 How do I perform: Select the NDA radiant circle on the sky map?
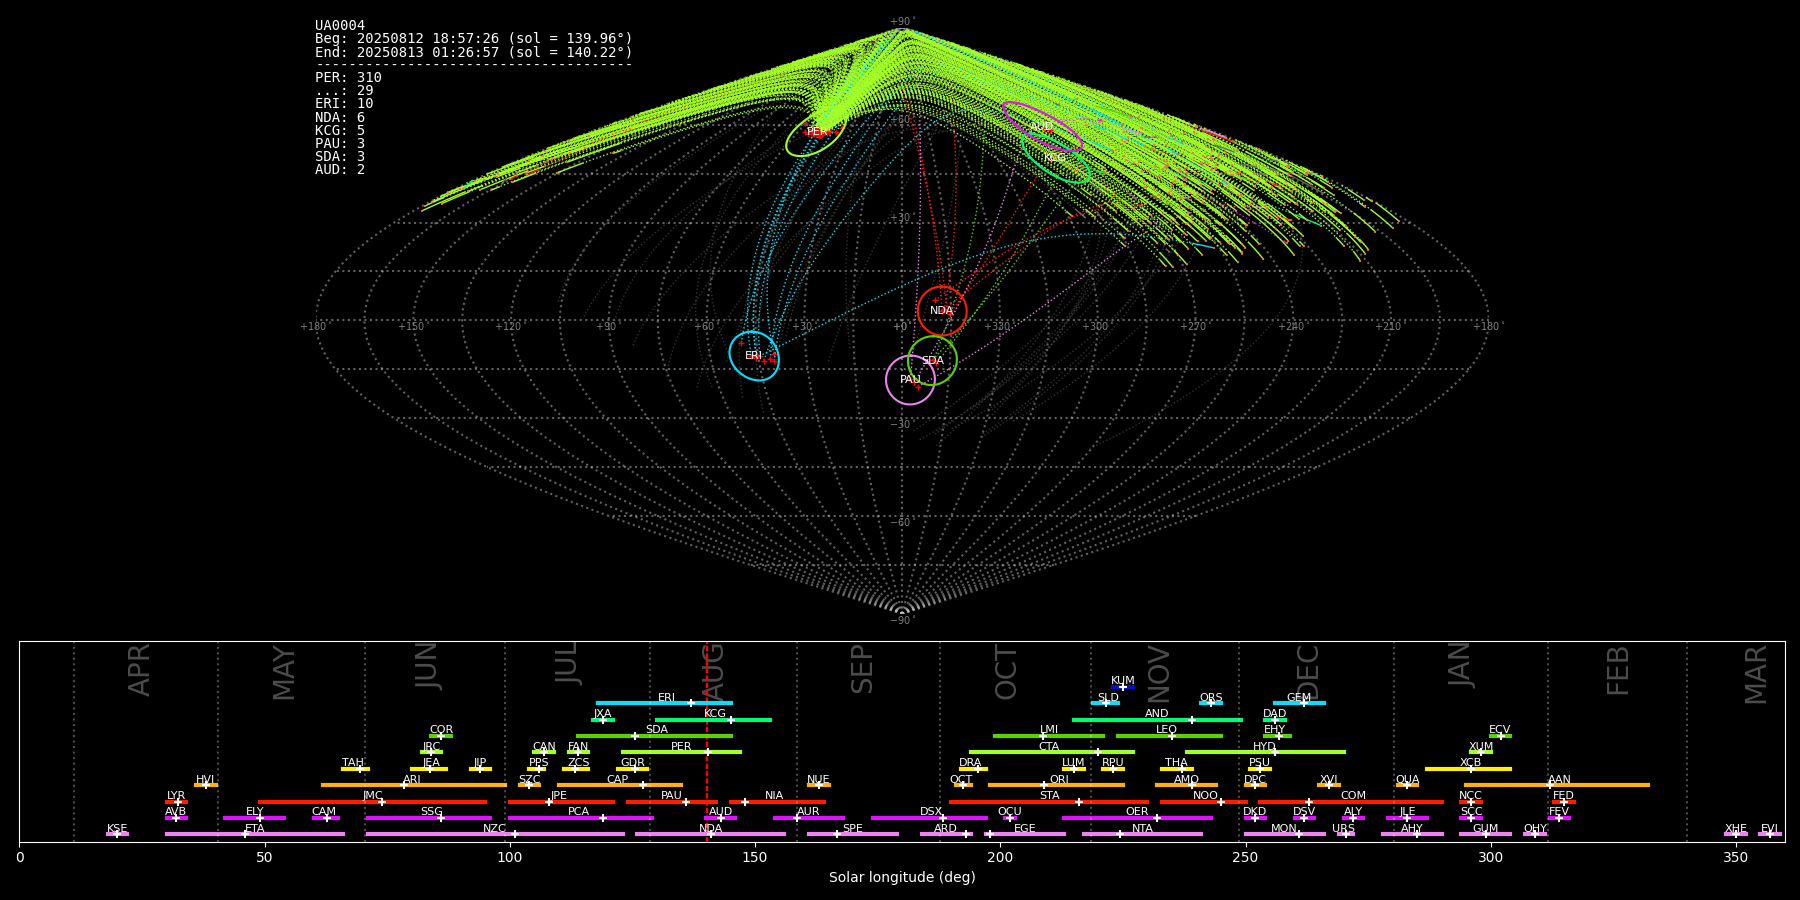click(942, 310)
